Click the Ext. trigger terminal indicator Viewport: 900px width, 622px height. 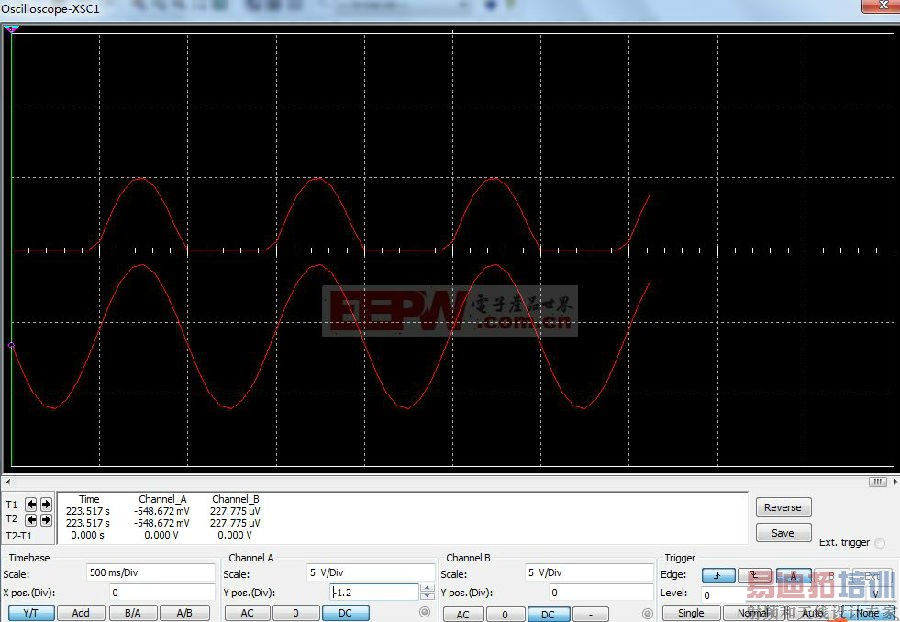coord(880,542)
